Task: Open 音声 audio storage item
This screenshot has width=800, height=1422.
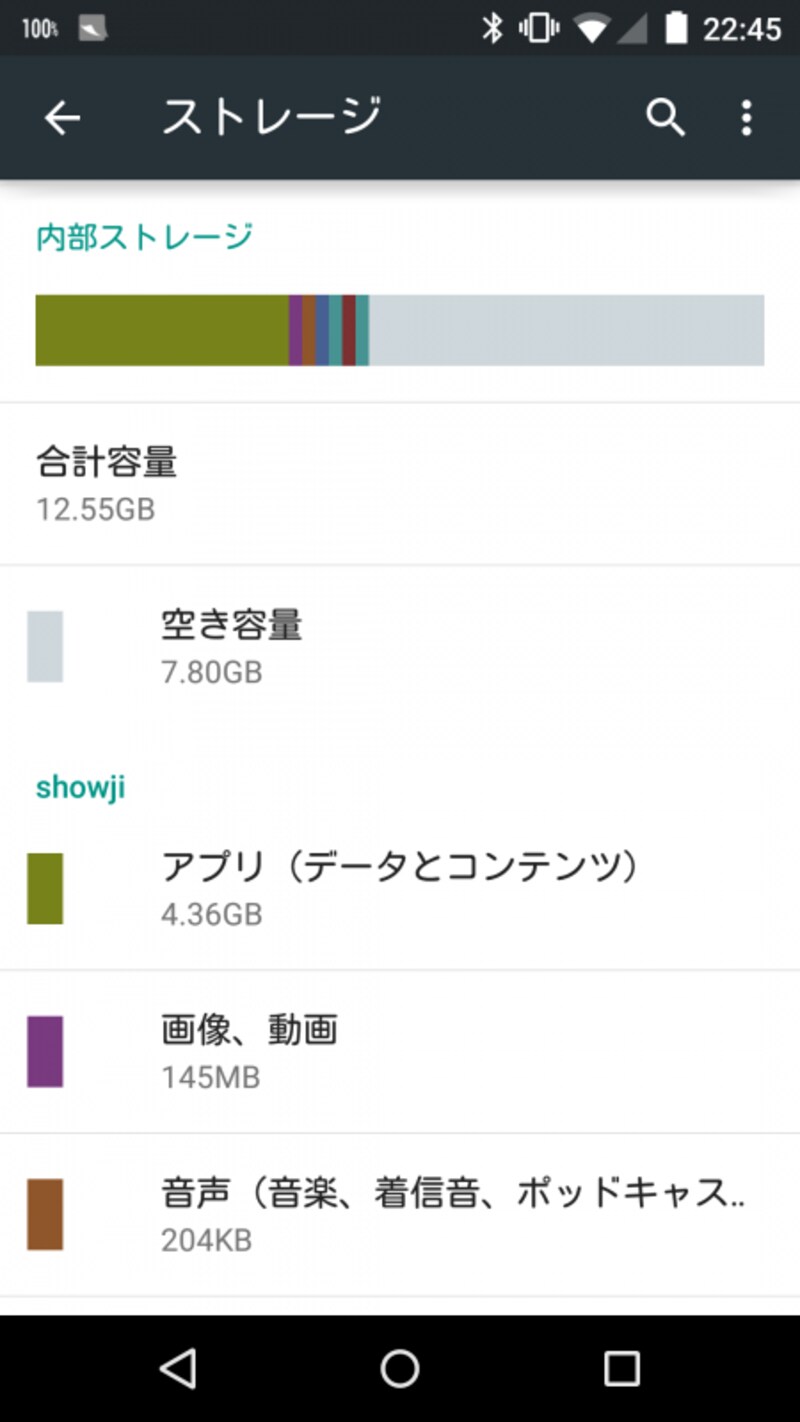Action: click(400, 1214)
